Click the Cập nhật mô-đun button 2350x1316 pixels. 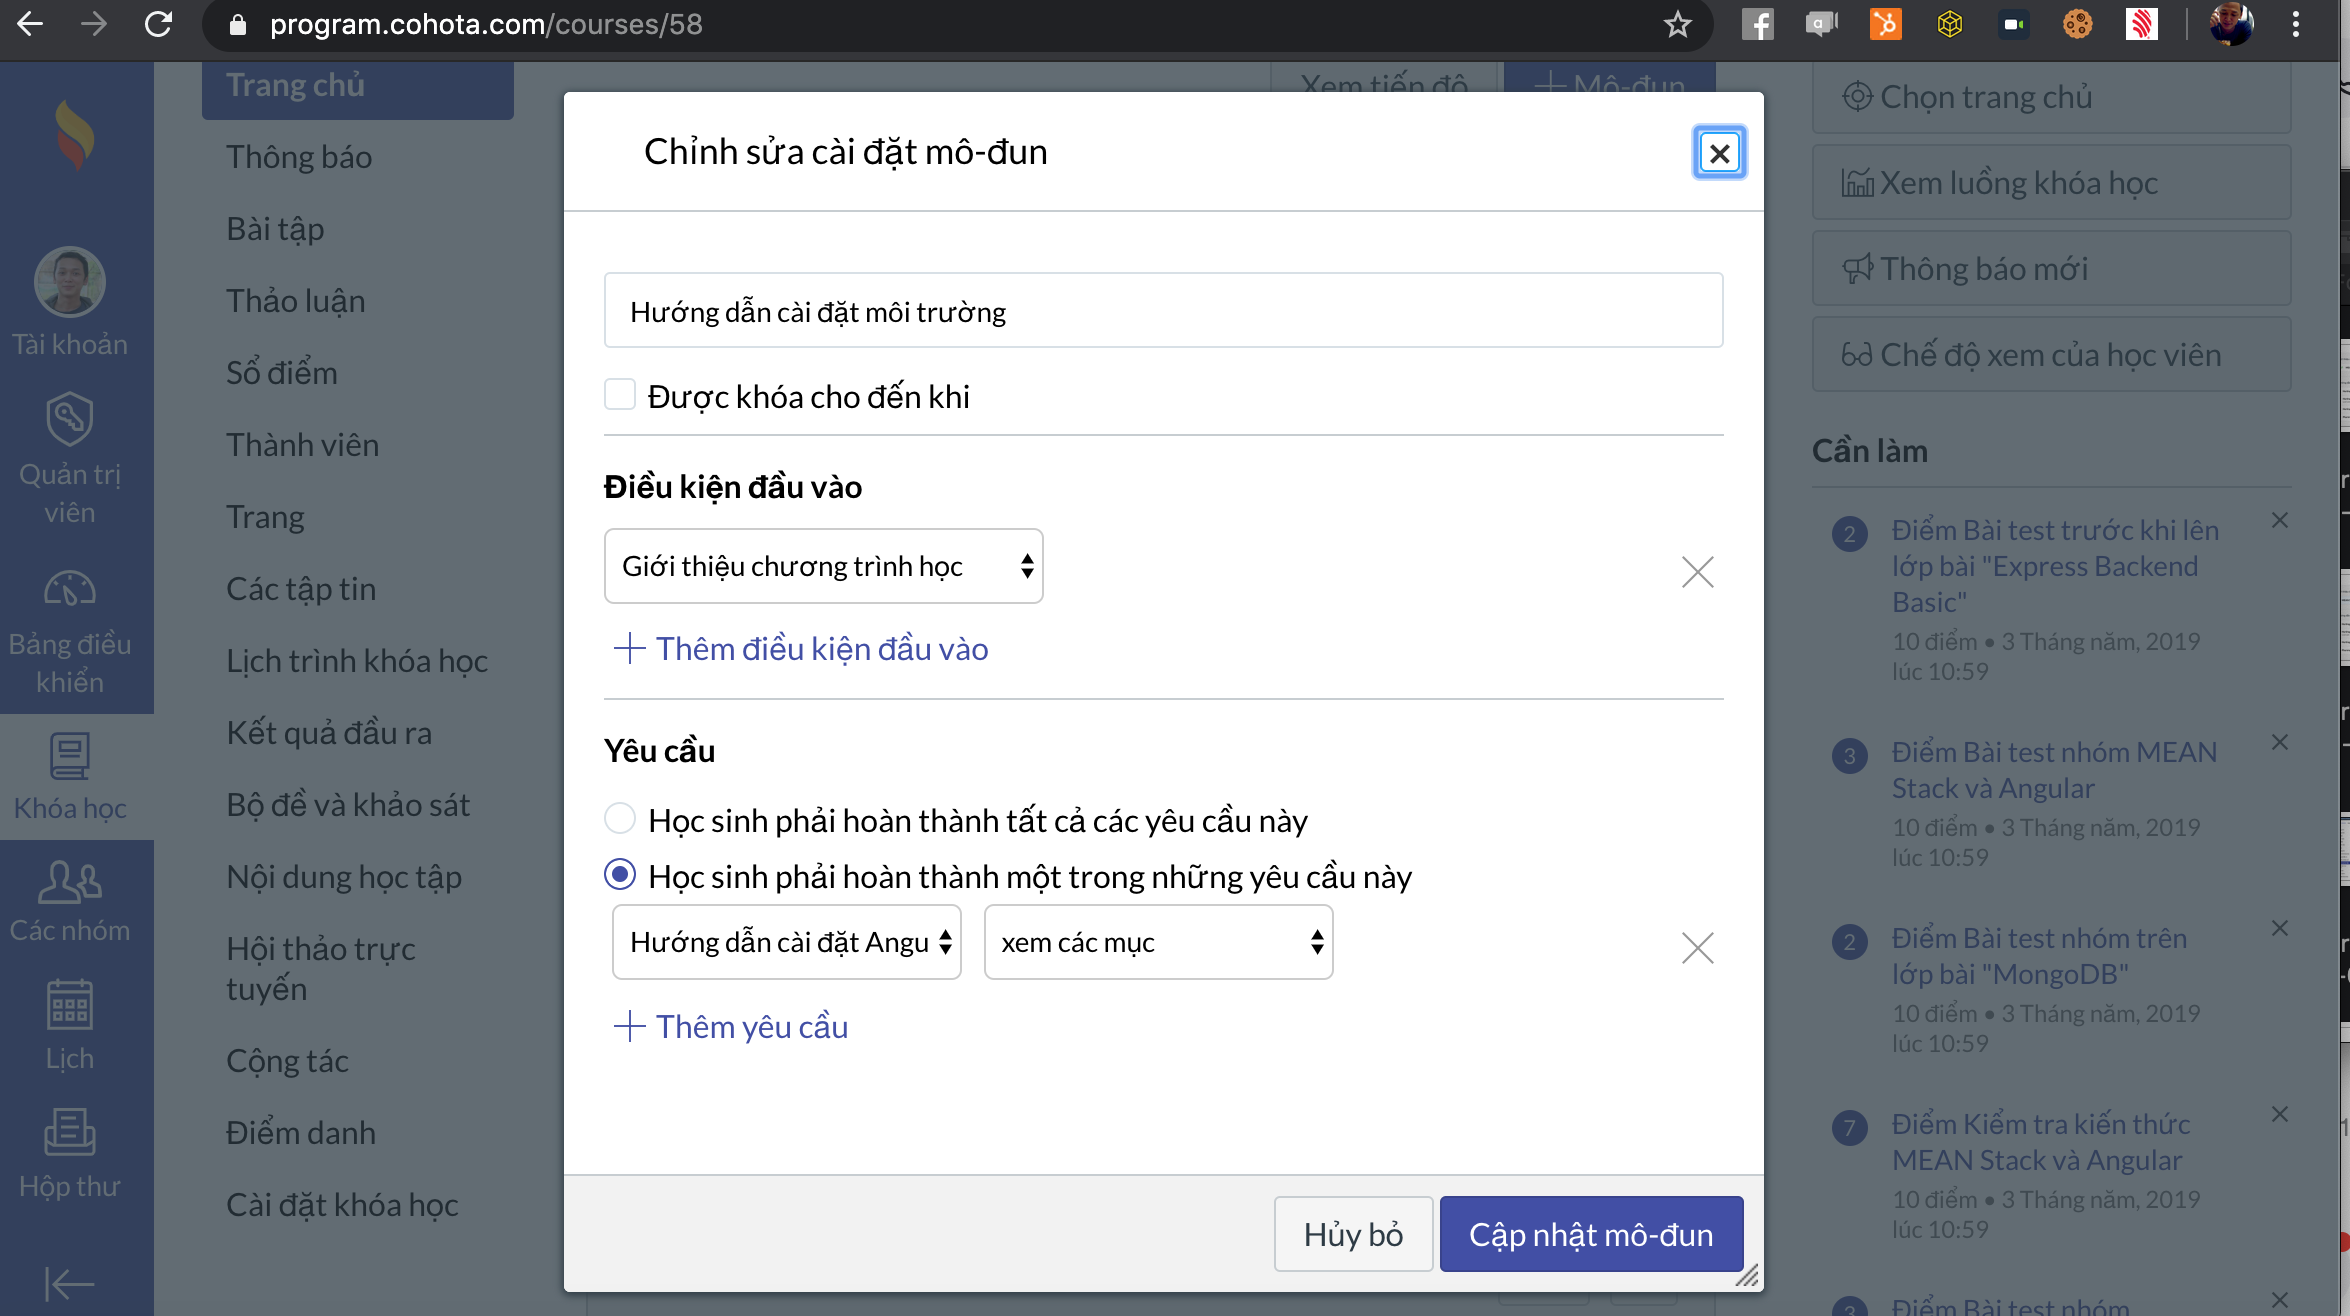[1591, 1234]
